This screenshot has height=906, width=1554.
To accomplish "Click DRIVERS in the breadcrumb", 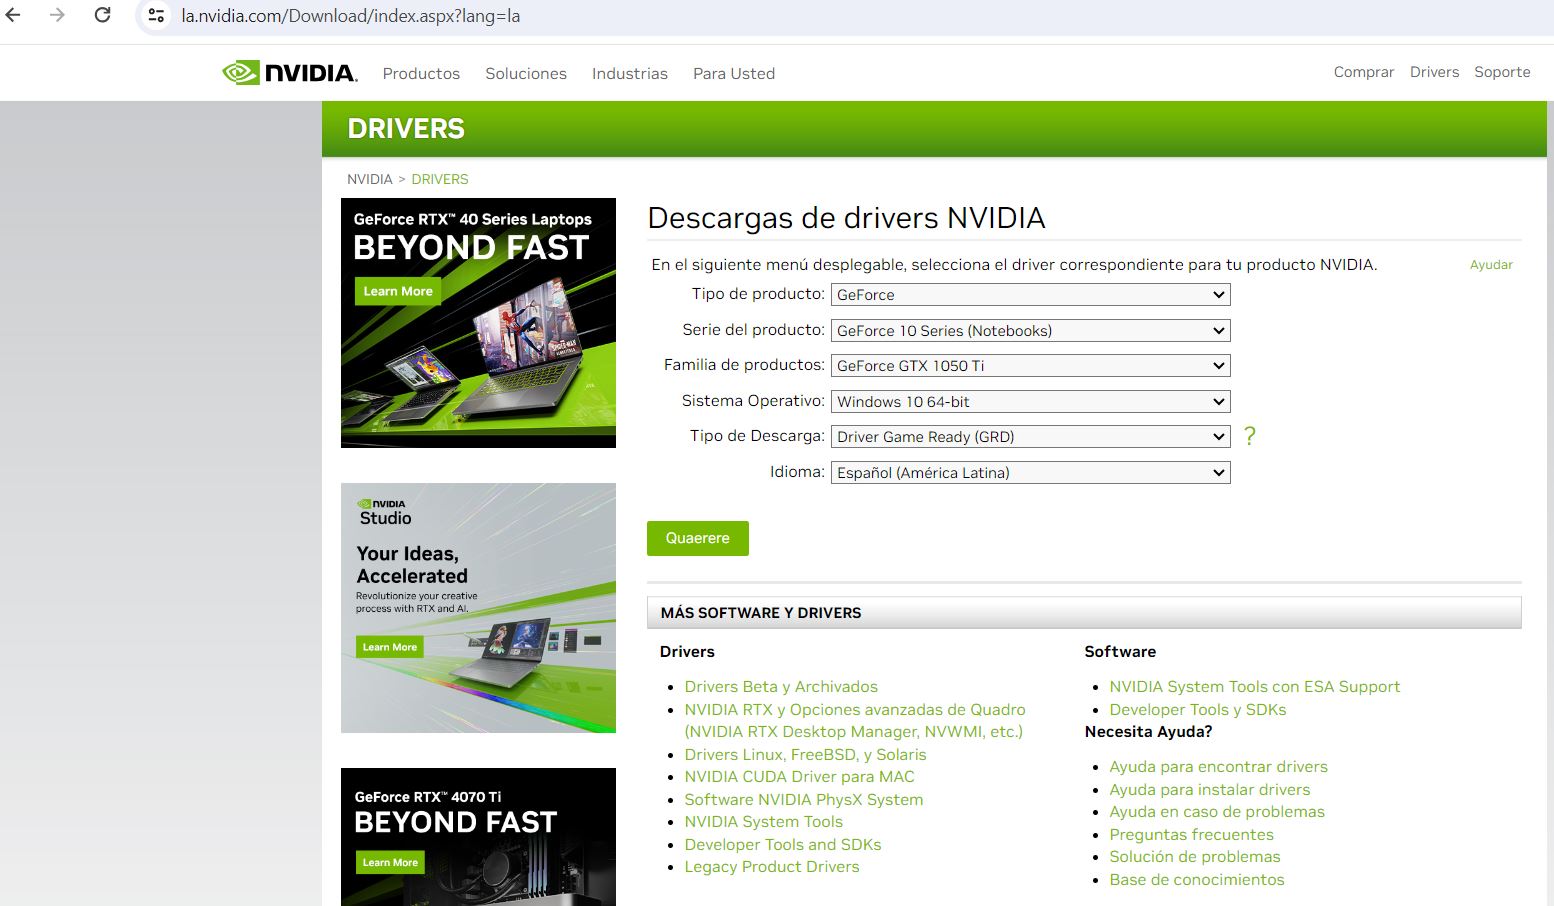I will pyautogui.click(x=440, y=179).
